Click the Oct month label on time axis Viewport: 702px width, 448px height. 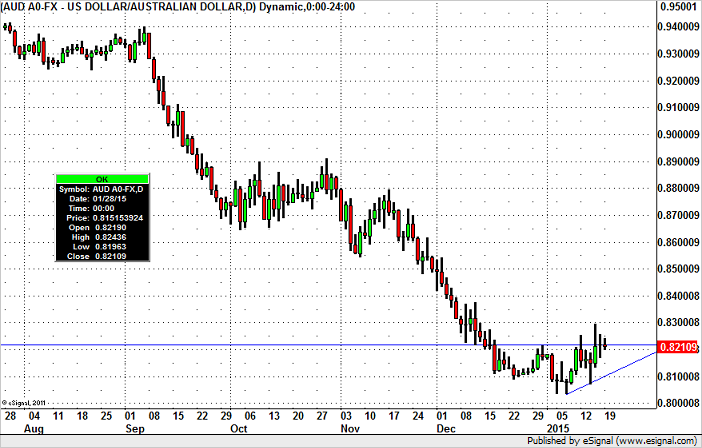(x=239, y=429)
